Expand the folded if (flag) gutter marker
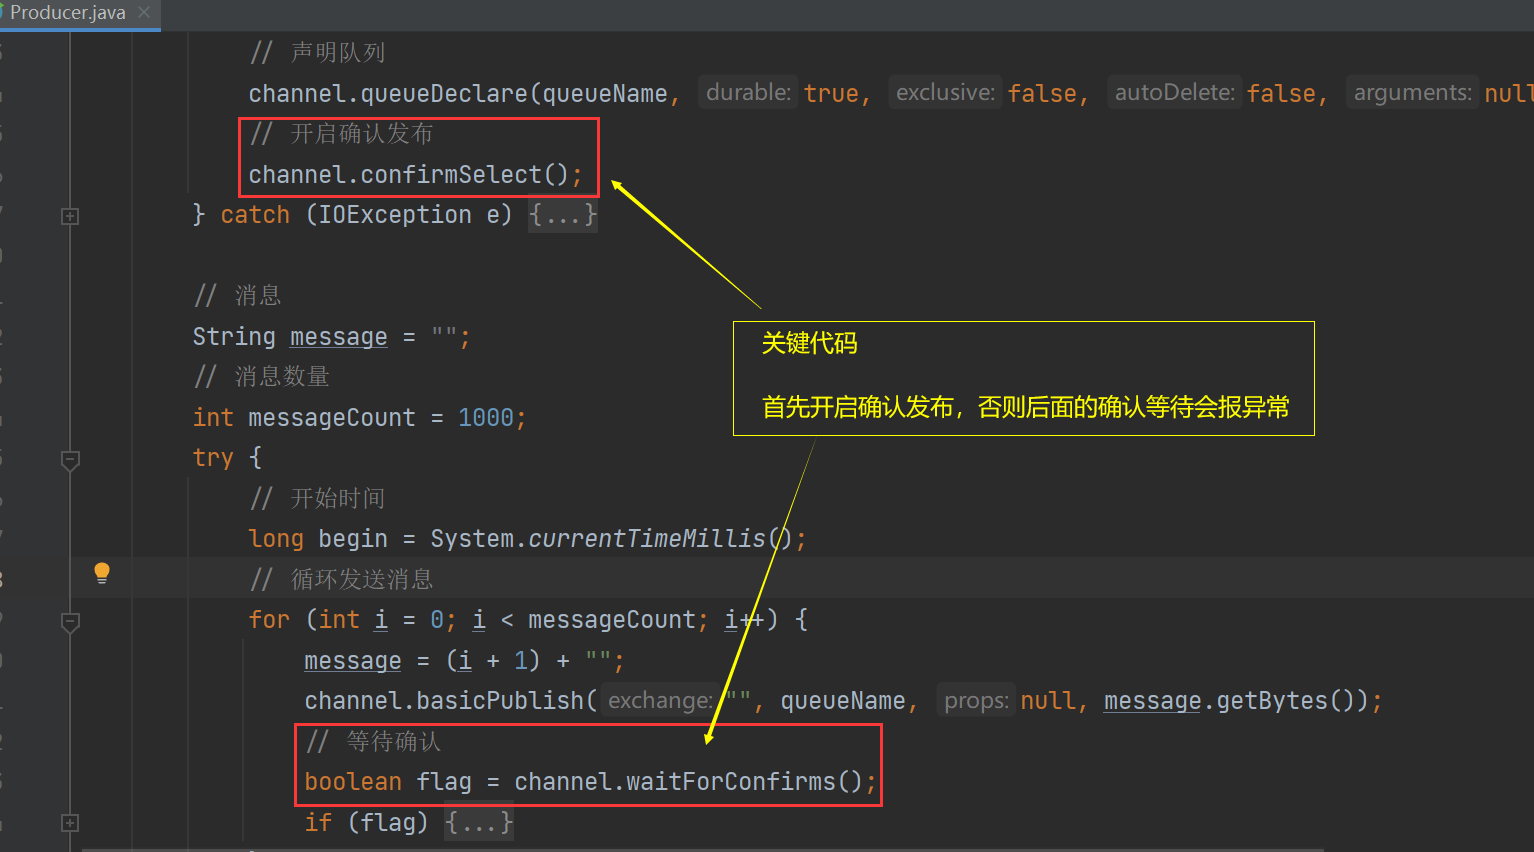Image resolution: width=1534 pixels, height=852 pixels. [70, 823]
